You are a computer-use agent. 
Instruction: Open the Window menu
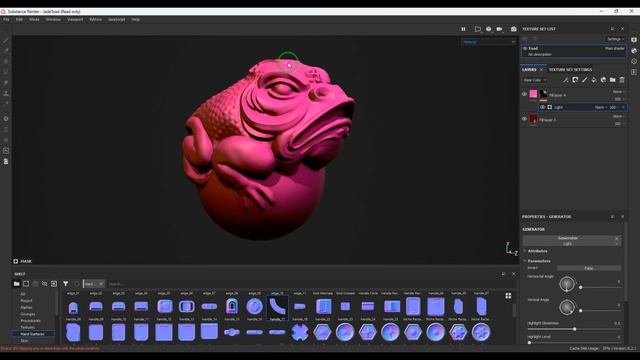tap(53, 19)
